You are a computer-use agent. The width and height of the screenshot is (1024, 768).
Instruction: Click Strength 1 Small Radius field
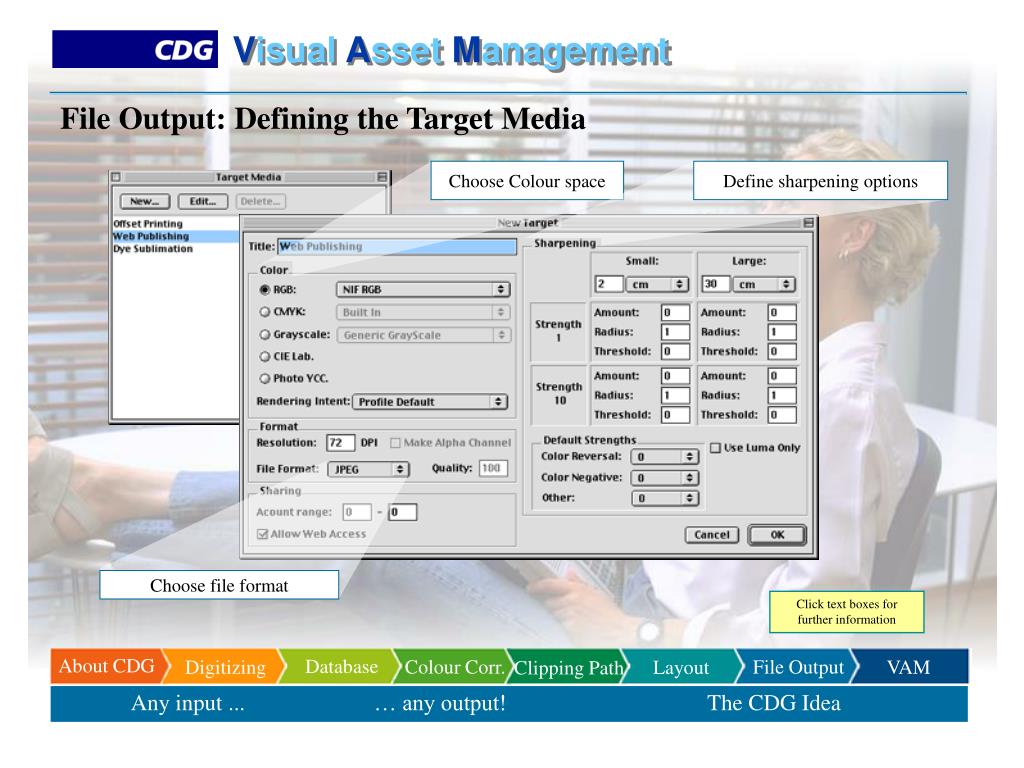click(x=675, y=332)
